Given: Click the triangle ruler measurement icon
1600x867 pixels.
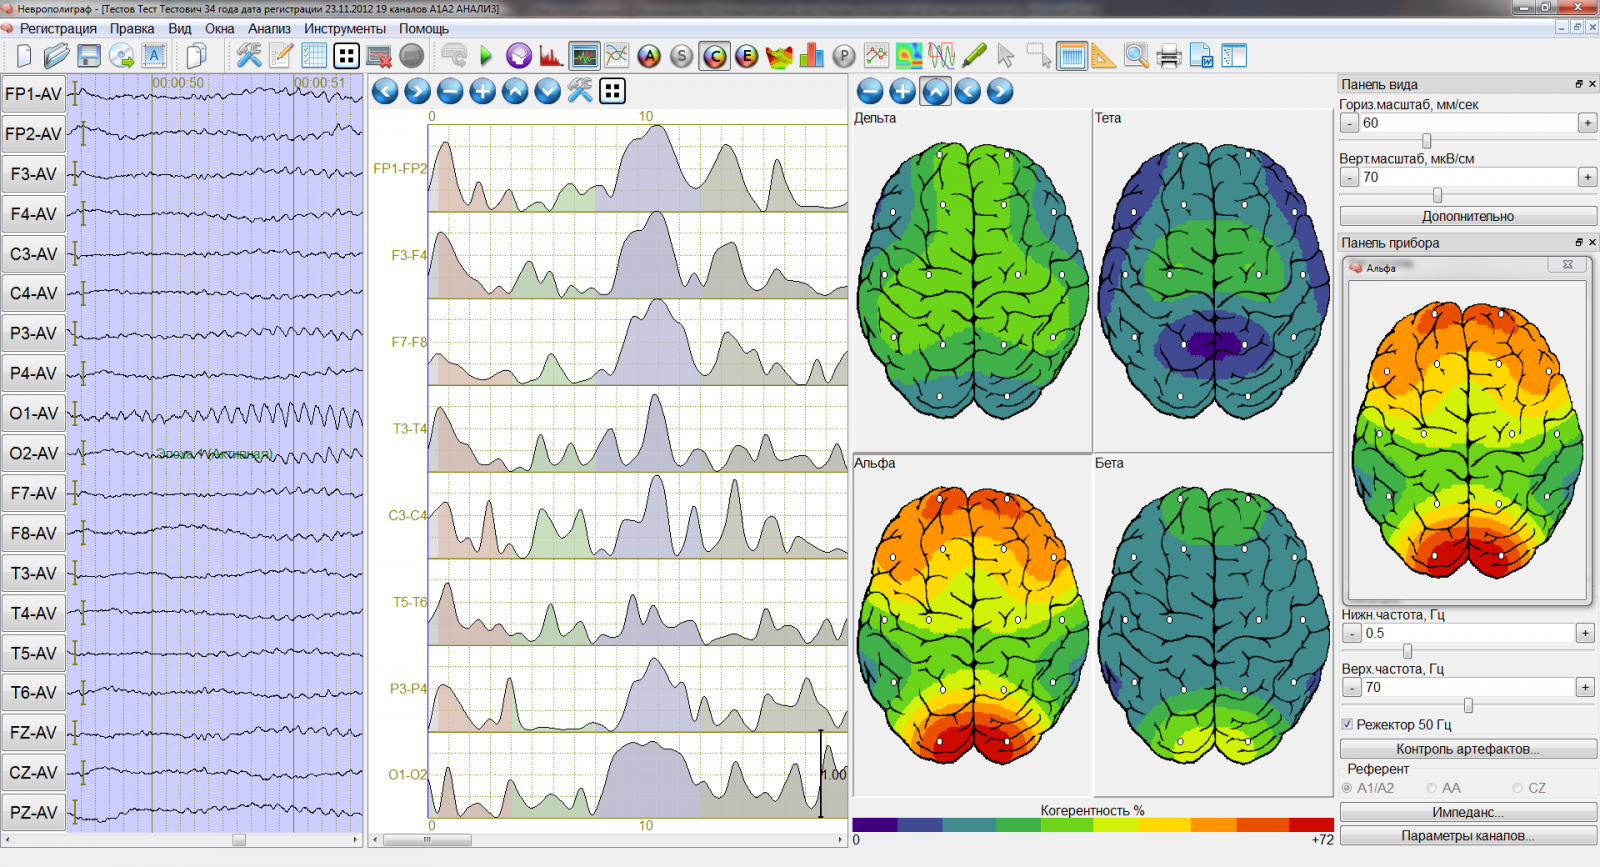Looking at the screenshot, I should (x=1103, y=56).
